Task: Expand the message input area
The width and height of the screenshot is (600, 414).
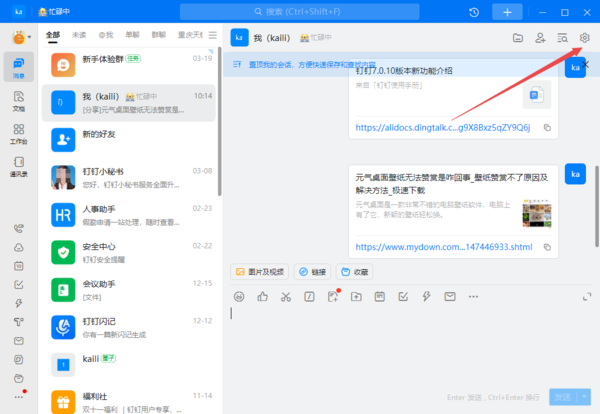Action: (x=585, y=296)
